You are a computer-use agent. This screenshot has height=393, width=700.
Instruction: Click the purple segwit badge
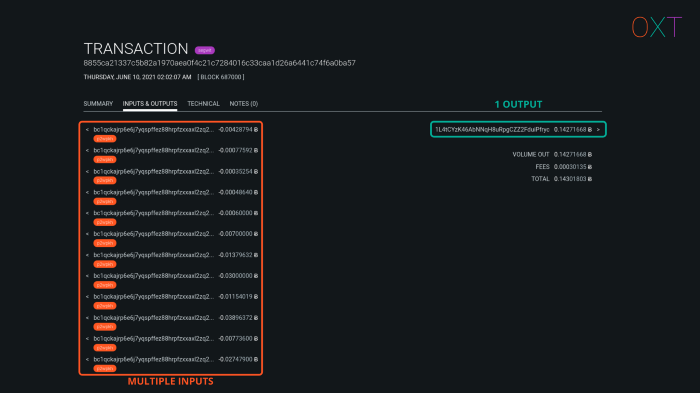point(204,50)
